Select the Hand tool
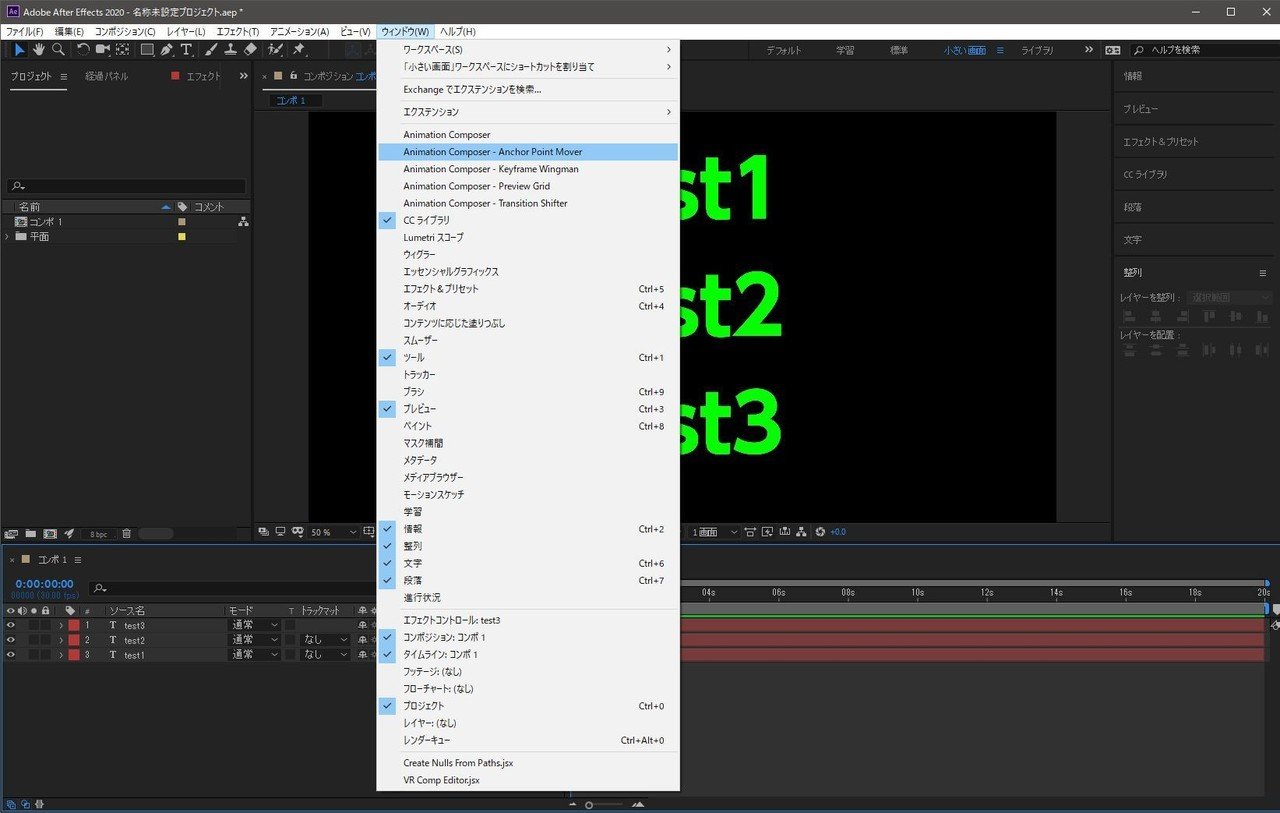1280x813 pixels. tap(39, 49)
